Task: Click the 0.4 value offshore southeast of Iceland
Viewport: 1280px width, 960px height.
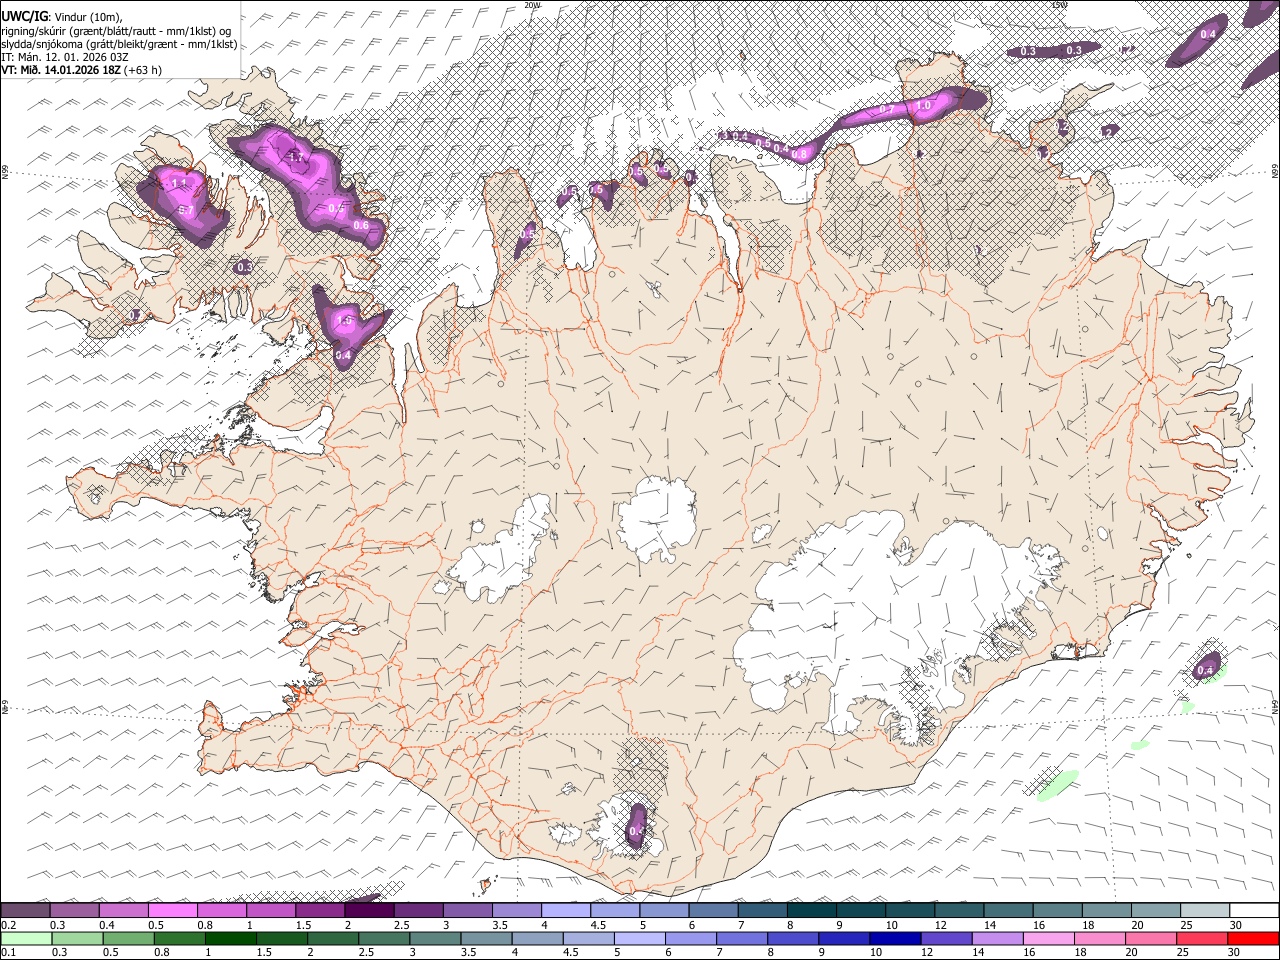Action: (1205, 670)
